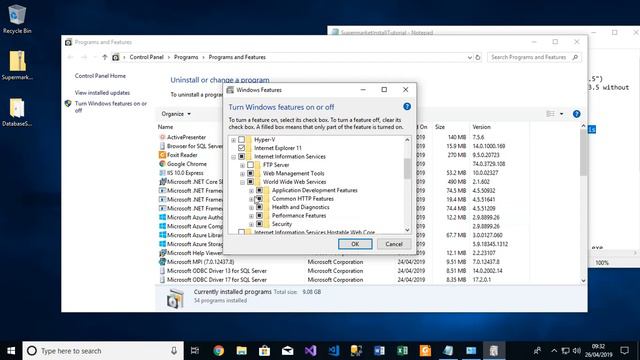
Task: Open File Explorer from the taskbar
Action: click(x=241, y=351)
